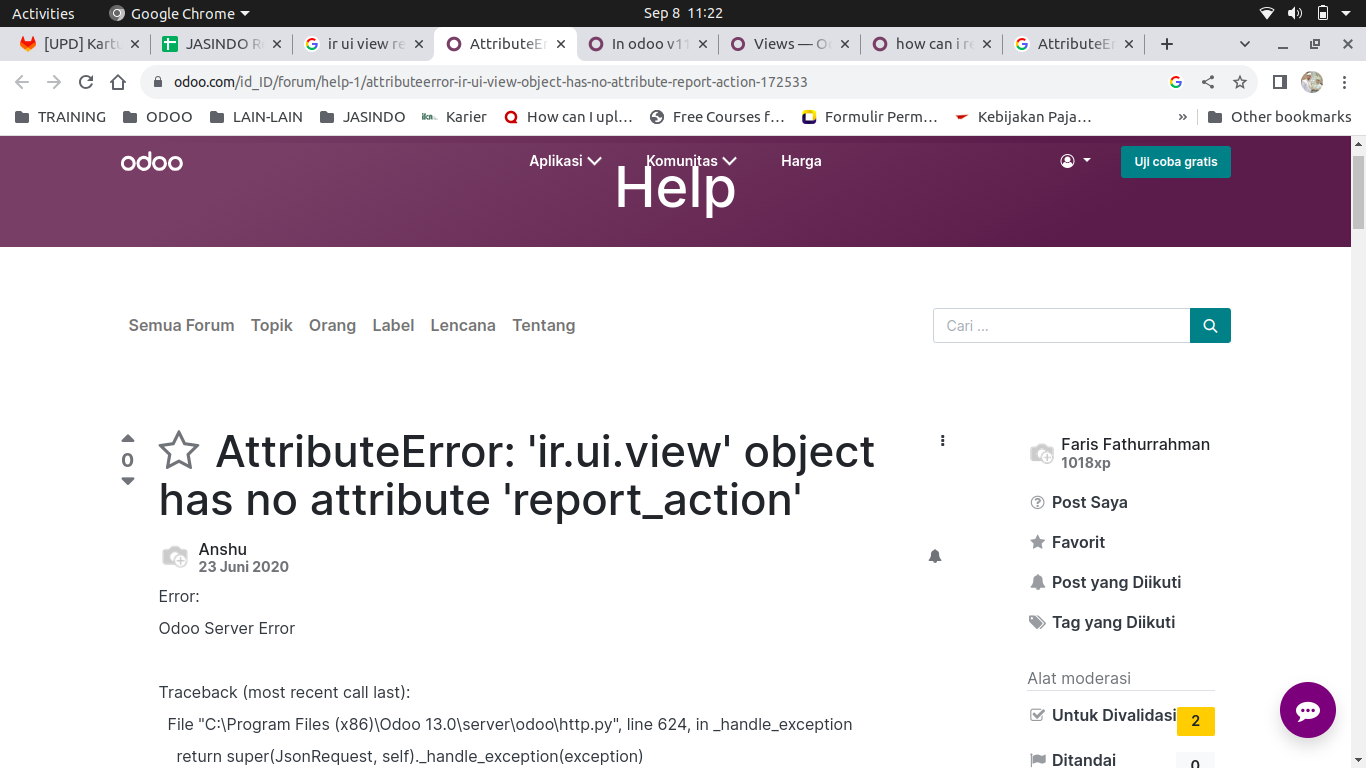Click the teal search magnifier button
1366x768 pixels.
1210,326
